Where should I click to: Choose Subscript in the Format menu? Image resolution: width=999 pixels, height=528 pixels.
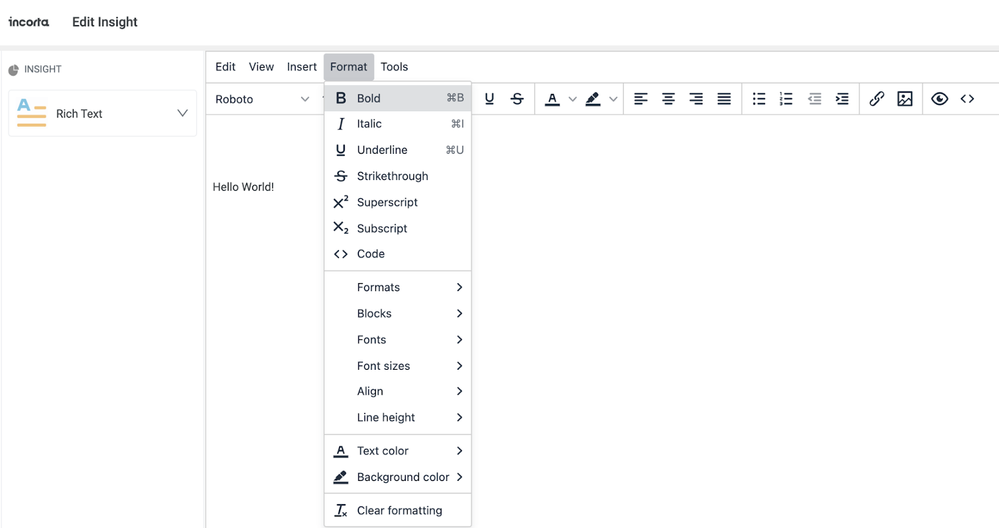[x=398, y=228]
